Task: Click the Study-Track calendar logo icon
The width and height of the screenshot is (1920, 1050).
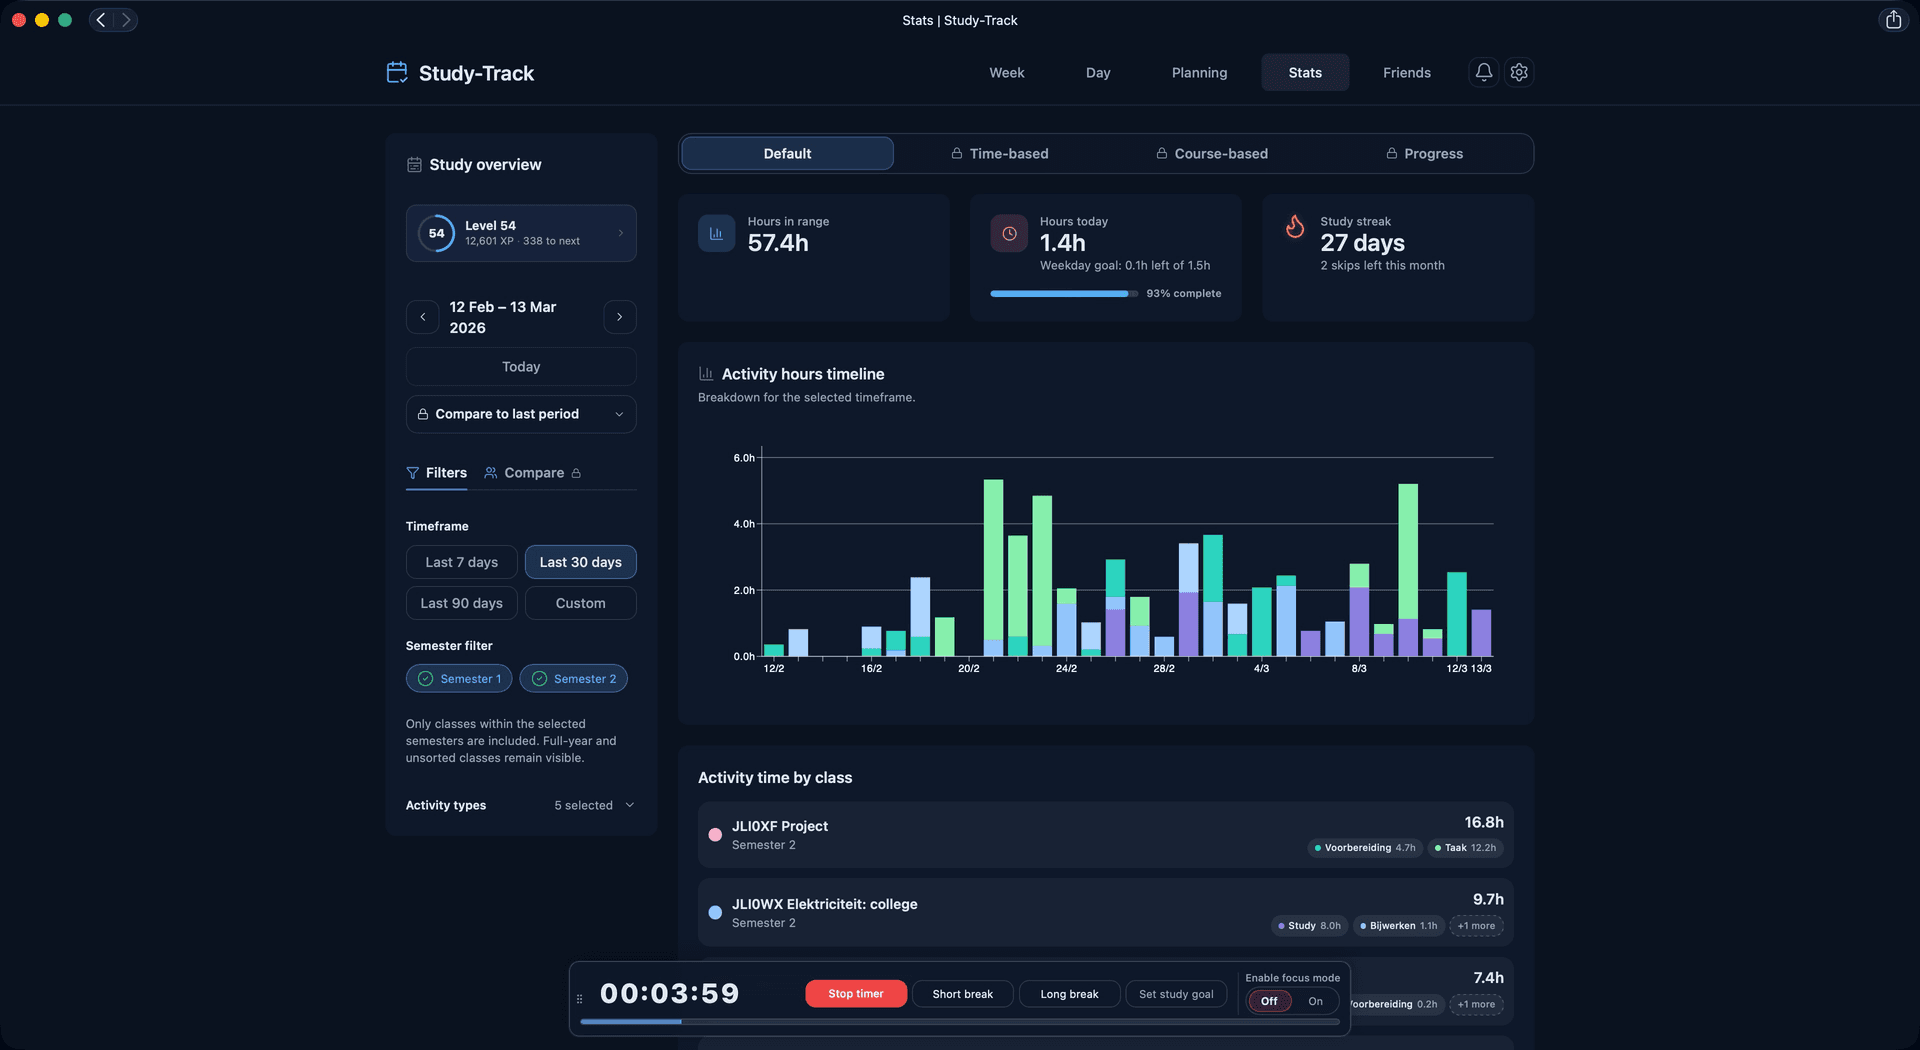Action: (397, 72)
